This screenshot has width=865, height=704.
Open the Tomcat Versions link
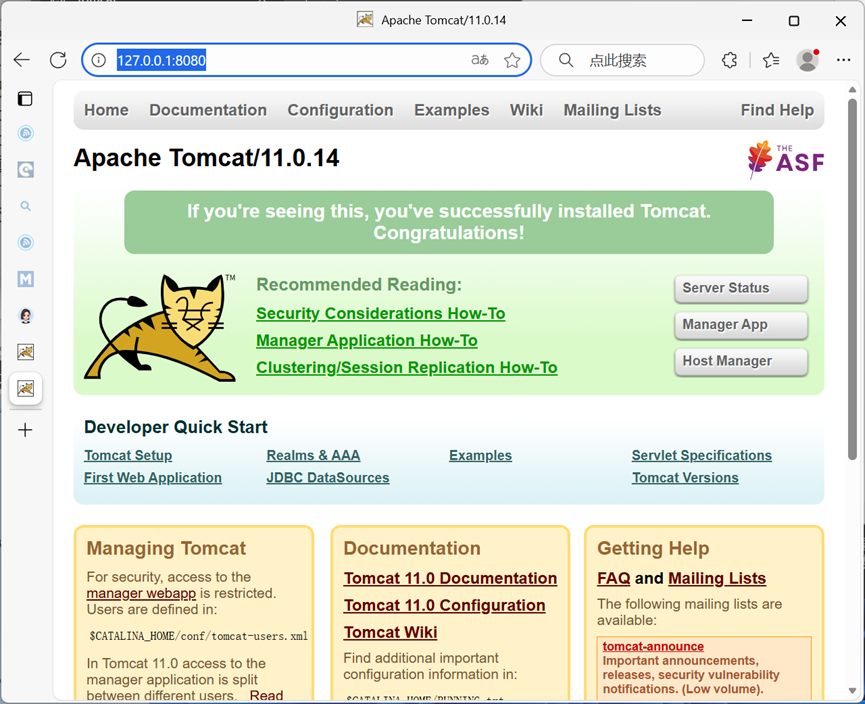(685, 477)
